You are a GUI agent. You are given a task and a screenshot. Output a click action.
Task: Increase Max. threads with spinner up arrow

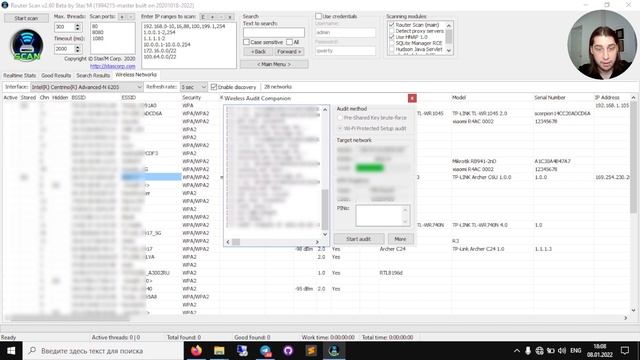click(78, 25)
